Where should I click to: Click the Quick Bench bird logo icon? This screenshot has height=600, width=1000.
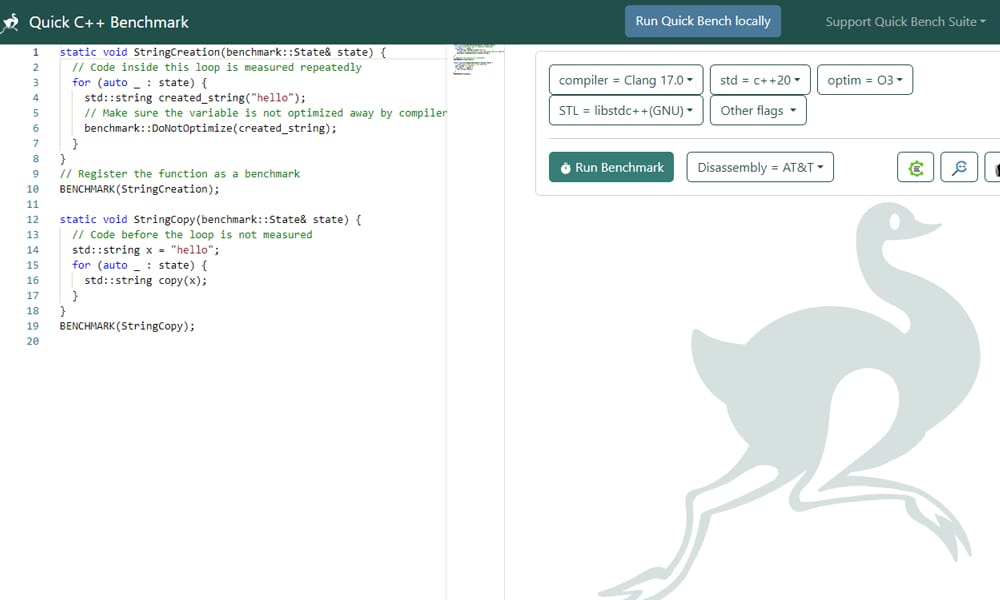point(10,22)
